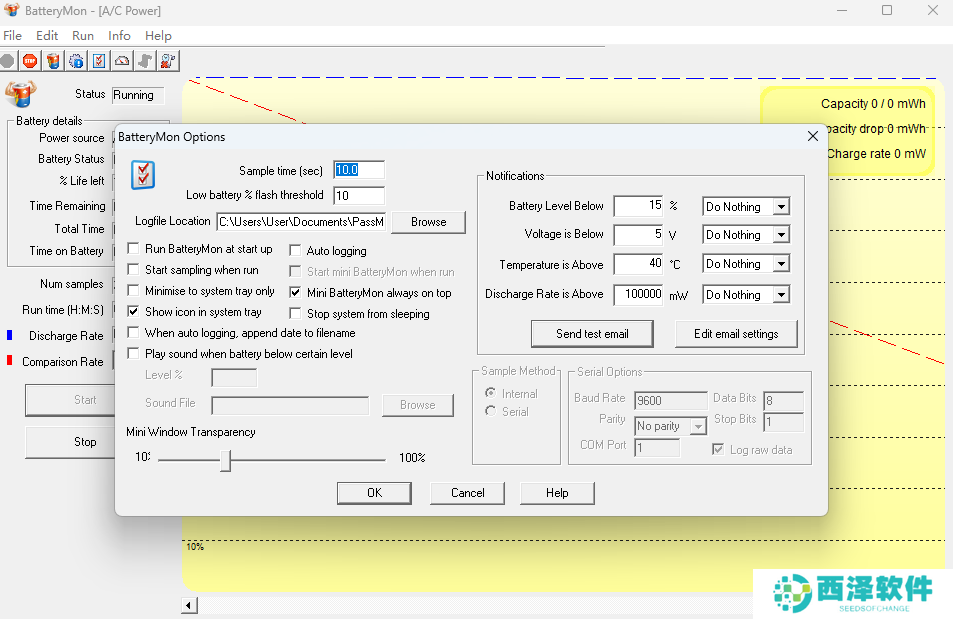This screenshot has width=953, height=619.
Task: Open the Run menu
Action: point(83,36)
